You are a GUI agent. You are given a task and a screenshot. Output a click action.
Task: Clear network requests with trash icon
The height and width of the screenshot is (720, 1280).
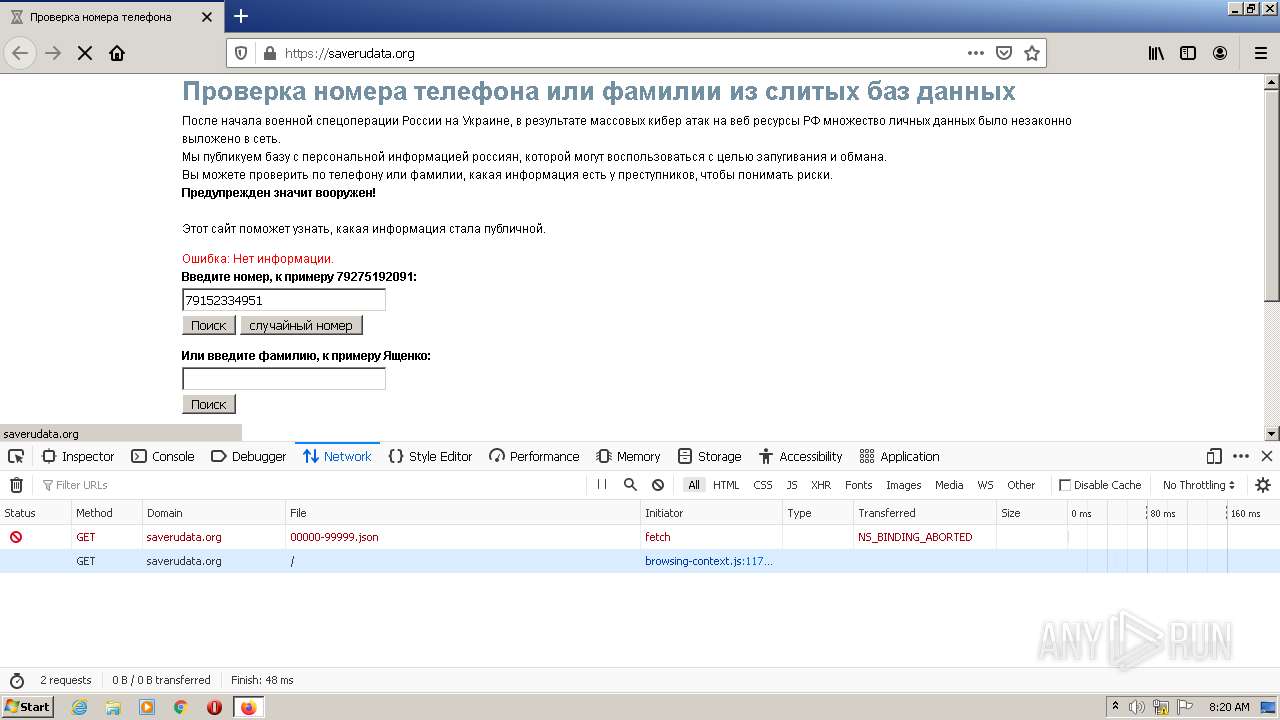pos(16,485)
